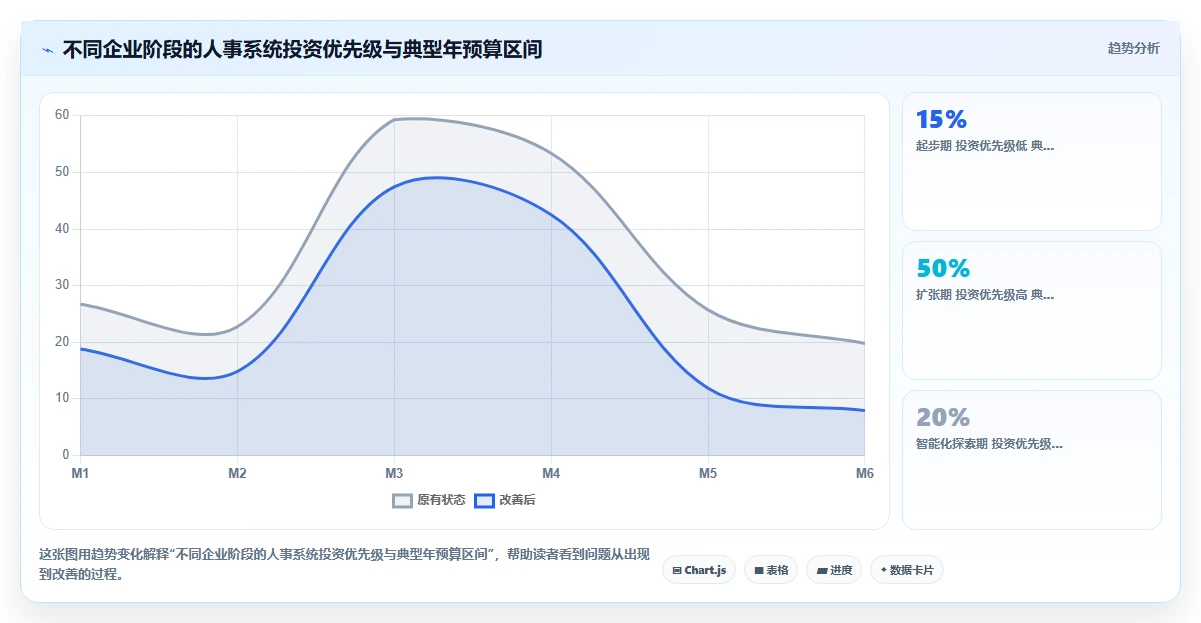Open the 趋势分析 label in header

click(x=1134, y=48)
